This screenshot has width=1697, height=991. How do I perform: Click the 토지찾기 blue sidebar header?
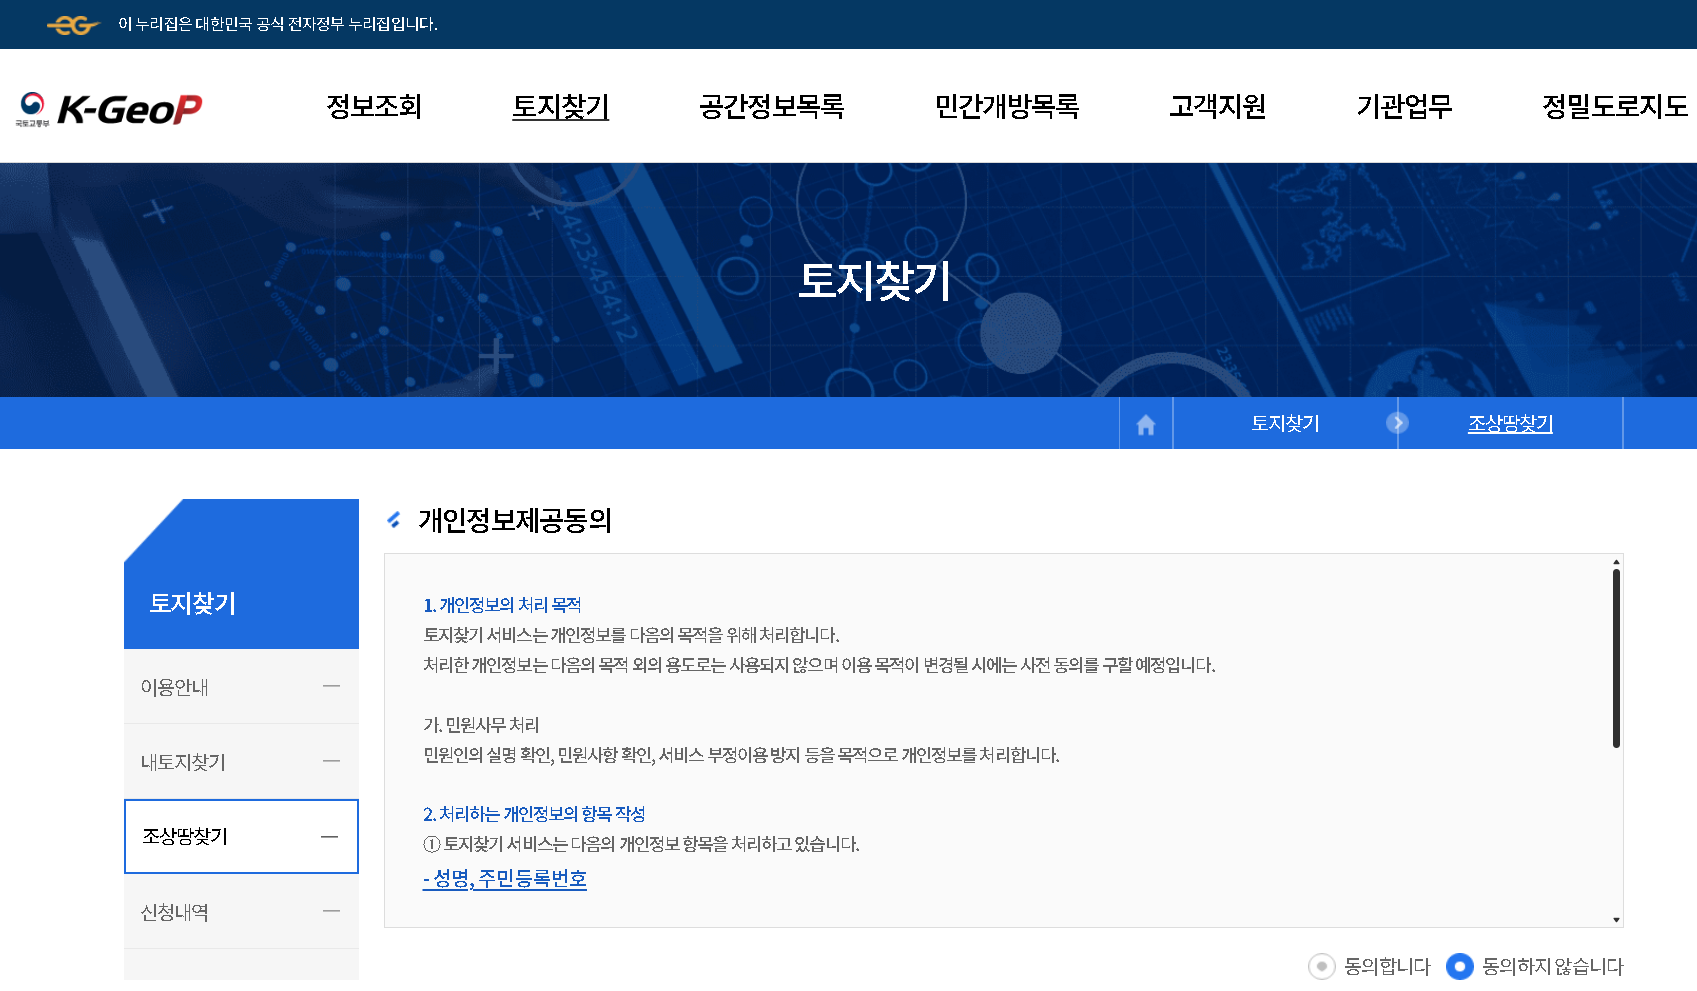[x=193, y=602]
